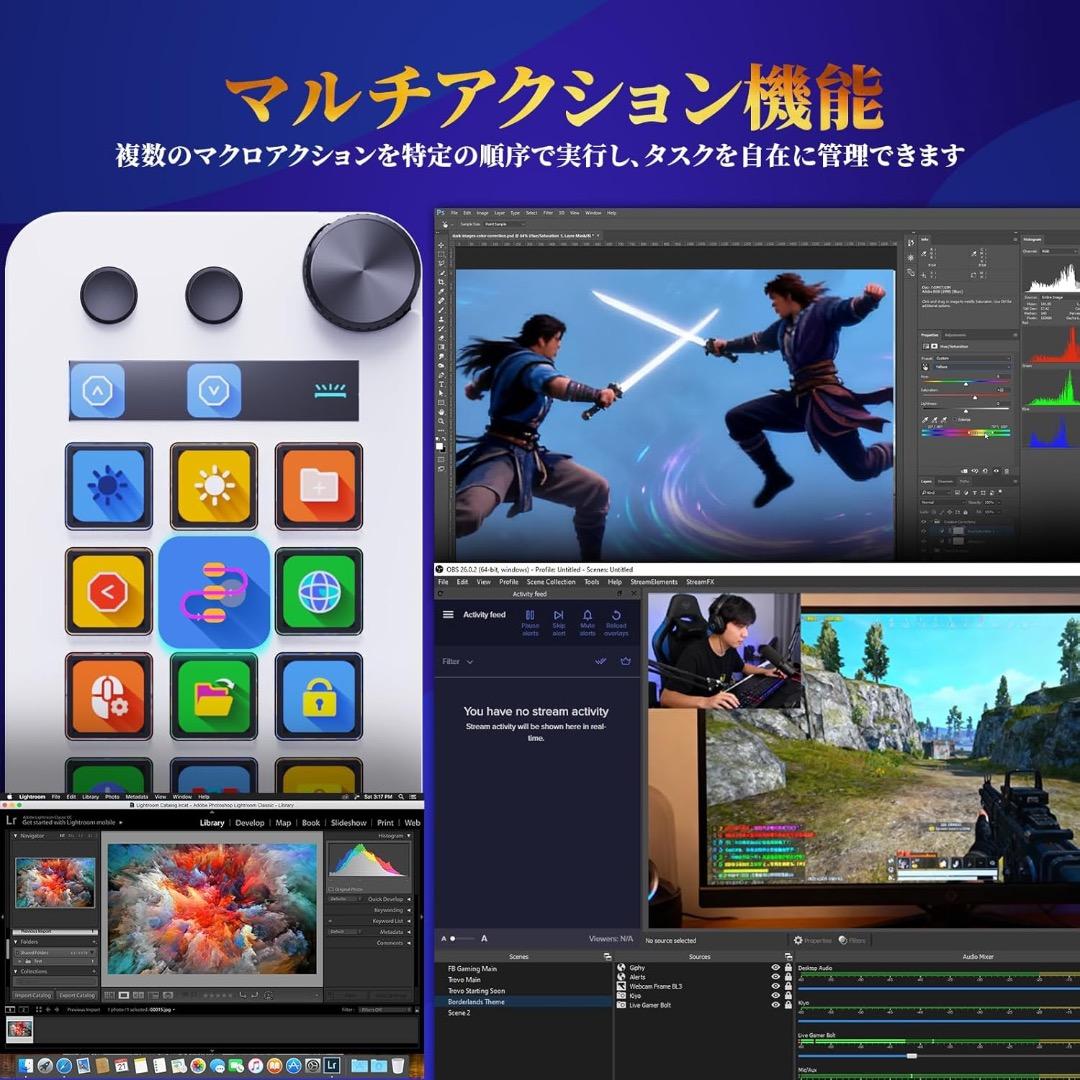
Task: Click the Photoshop hue color range bar
Action: coord(966,433)
